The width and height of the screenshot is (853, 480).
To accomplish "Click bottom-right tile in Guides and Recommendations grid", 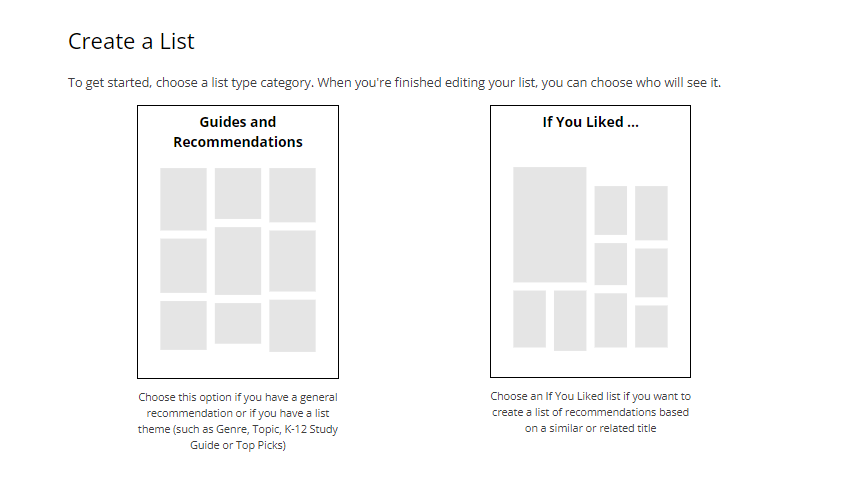I will coord(292,325).
